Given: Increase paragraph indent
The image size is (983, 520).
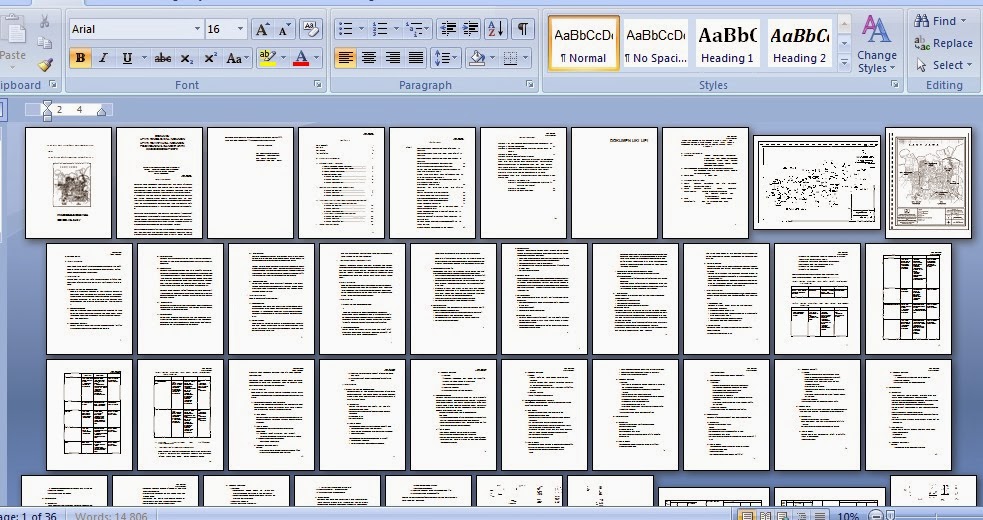Looking at the screenshot, I should pyautogui.click(x=470, y=29).
